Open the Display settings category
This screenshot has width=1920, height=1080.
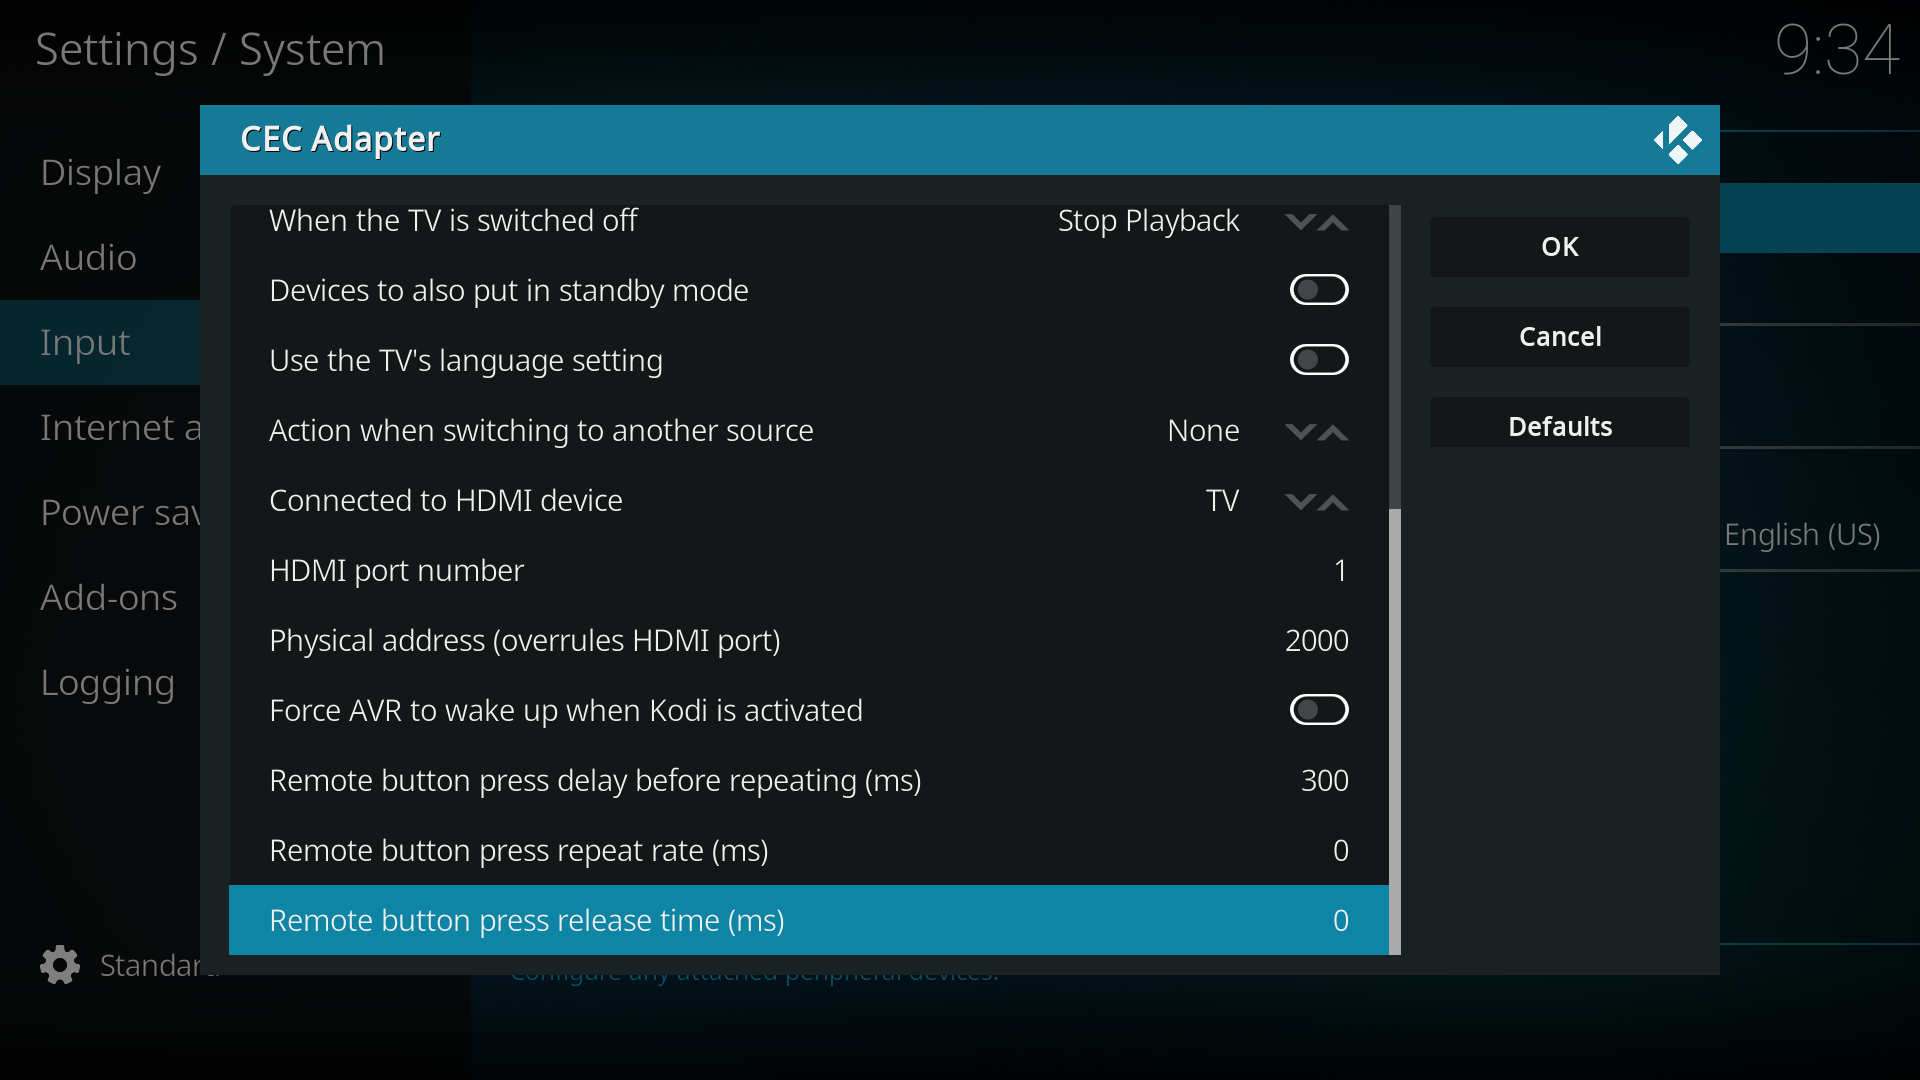(x=100, y=173)
